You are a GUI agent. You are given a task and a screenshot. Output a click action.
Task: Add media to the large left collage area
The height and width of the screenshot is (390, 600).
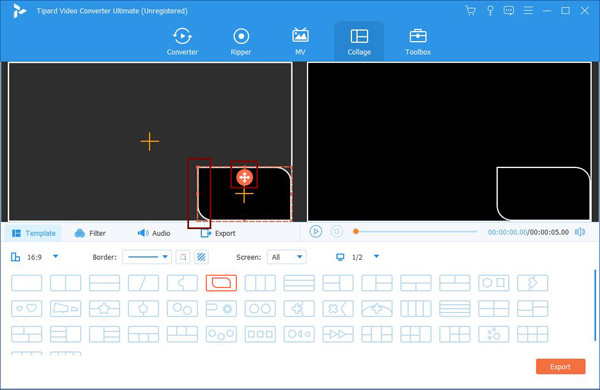(150, 142)
